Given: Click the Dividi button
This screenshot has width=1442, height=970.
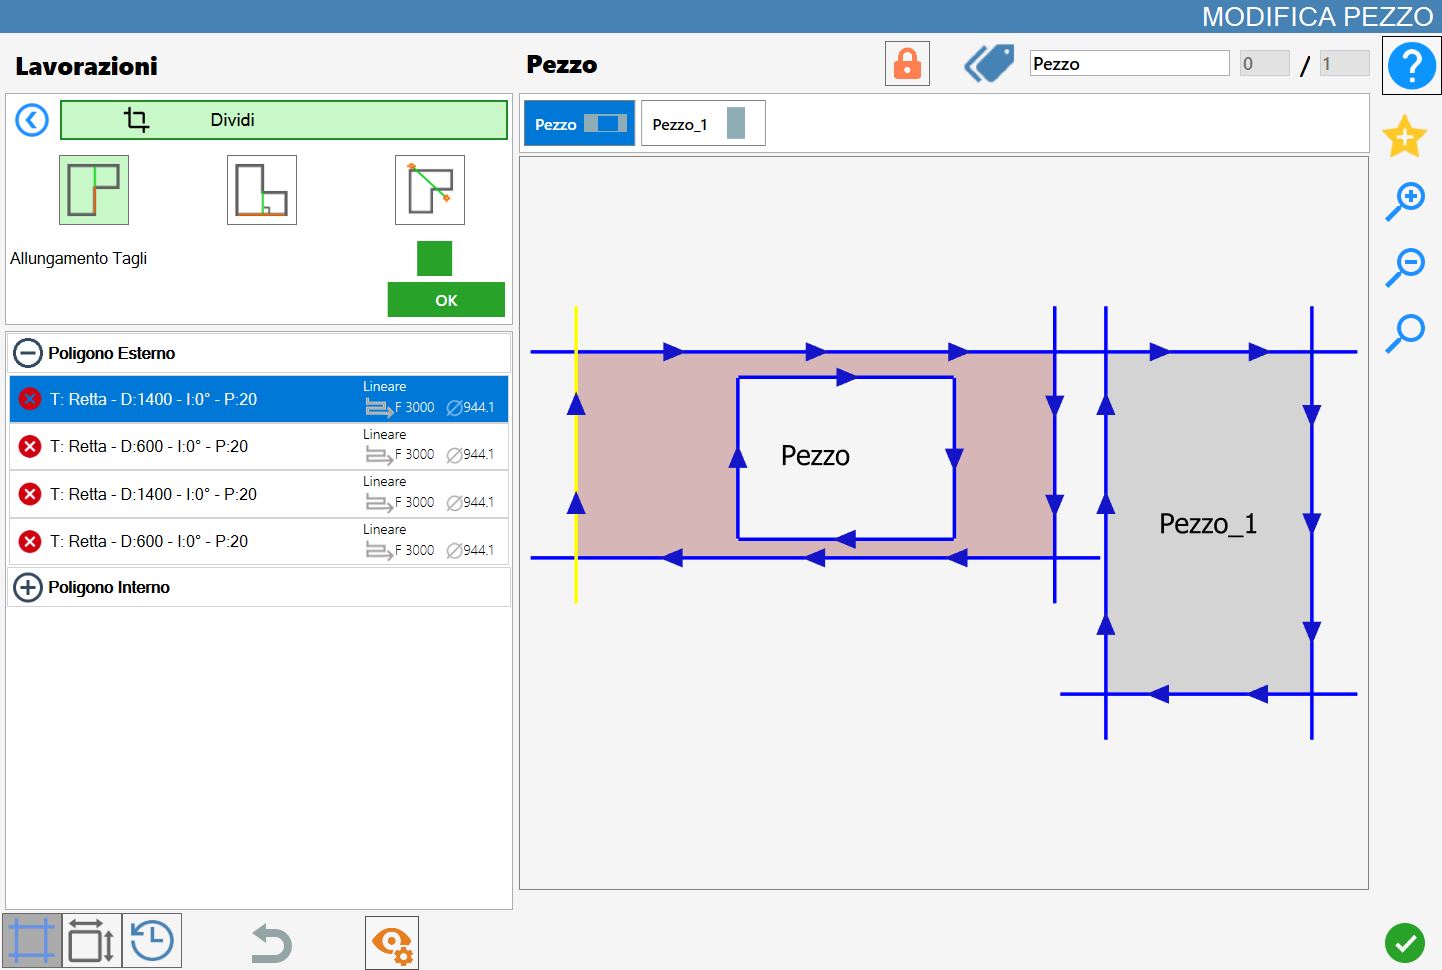Looking at the screenshot, I should pos(284,120).
